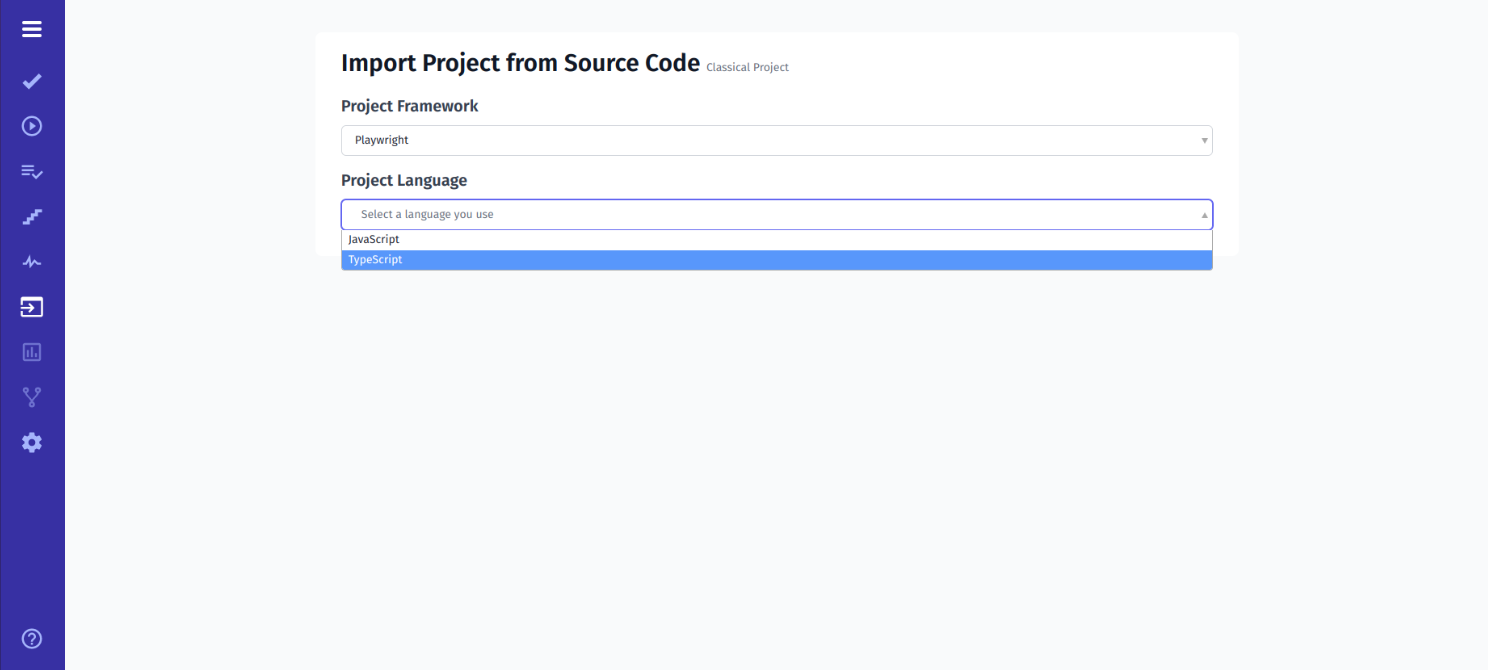Select the steps icon in the sidebar
1488x670 pixels.
pyautogui.click(x=30, y=216)
